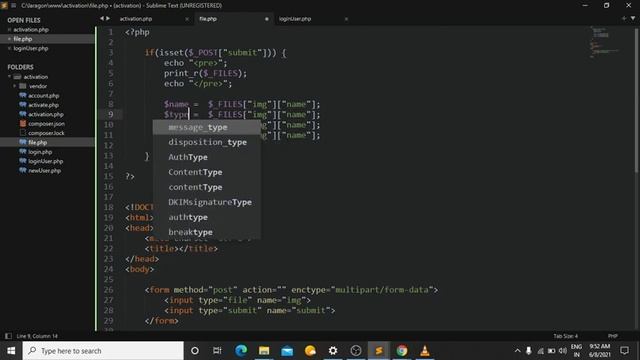The height and width of the screenshot is (360, 640).
Task: Collapse the activation folder
Action: [x=9, y=77]
